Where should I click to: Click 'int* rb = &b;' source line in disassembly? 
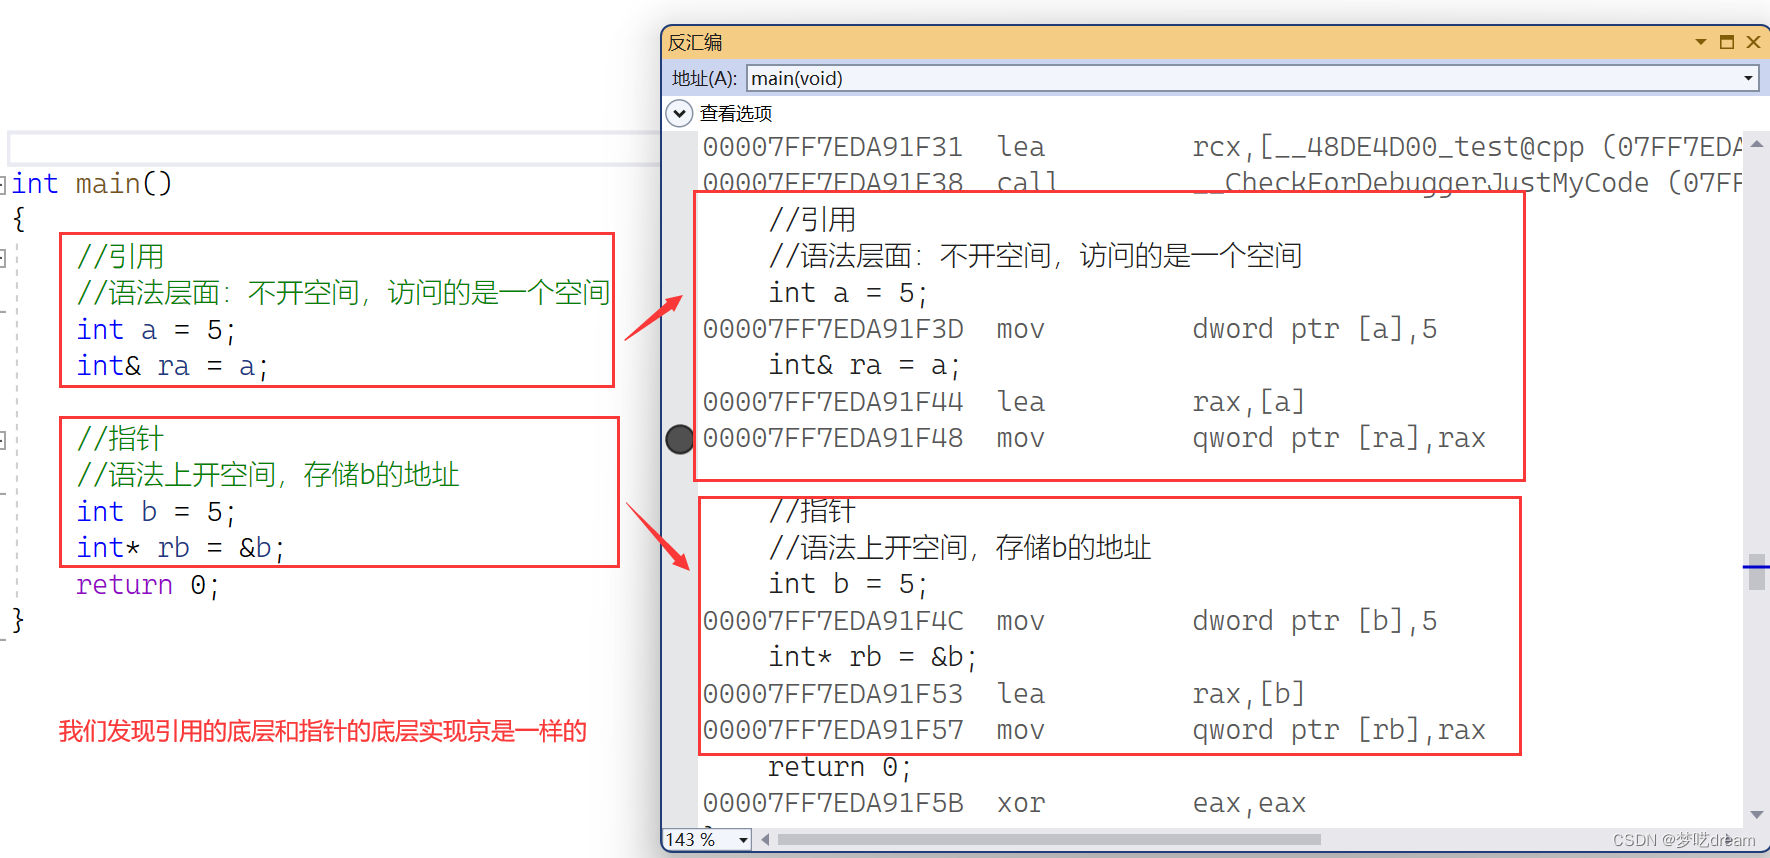click(873, 657)
